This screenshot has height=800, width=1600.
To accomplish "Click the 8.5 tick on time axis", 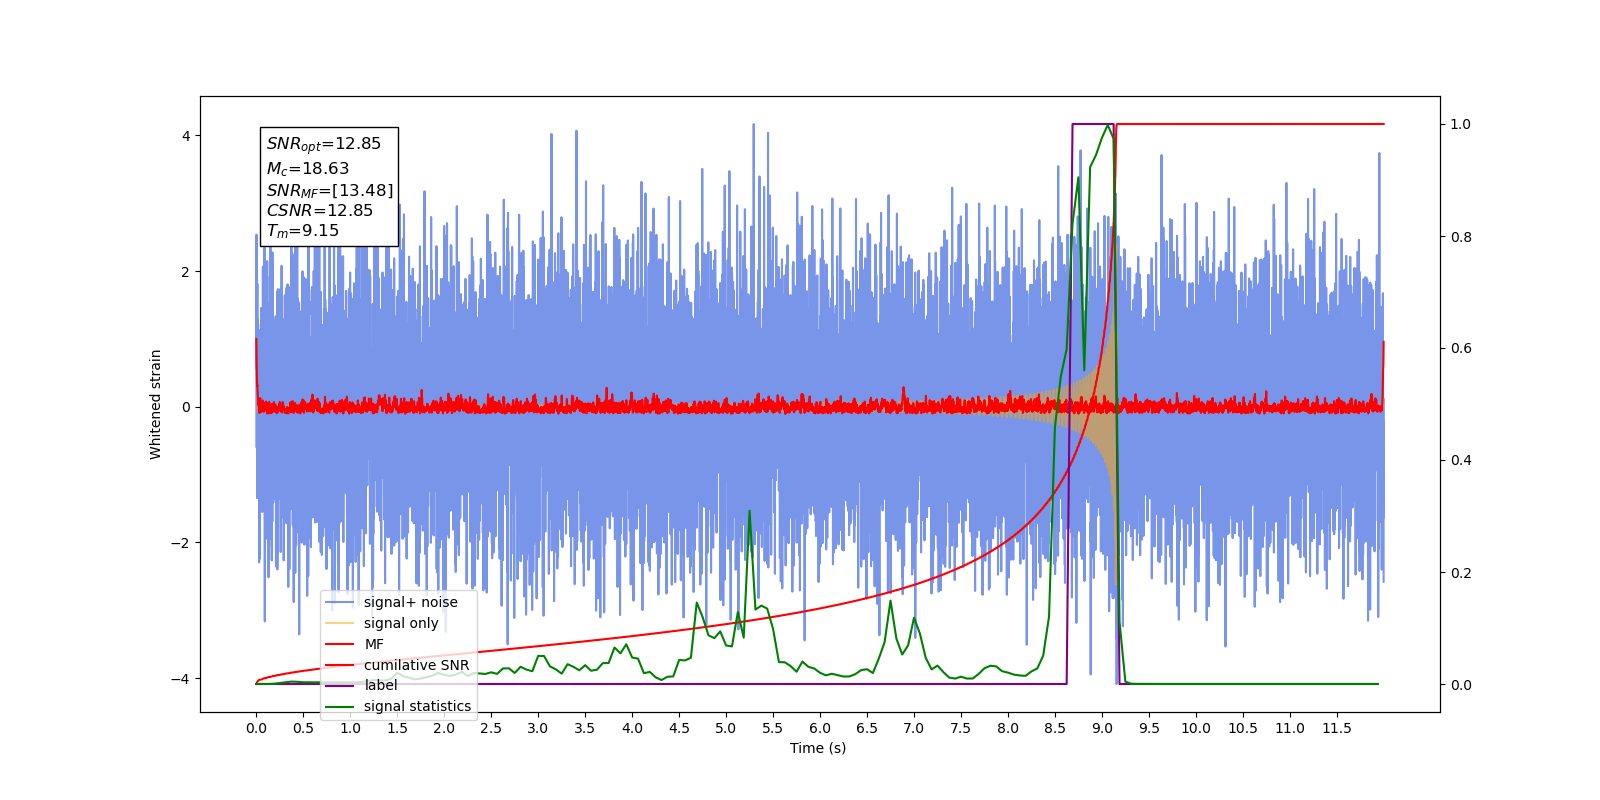I will [1055, 728].
